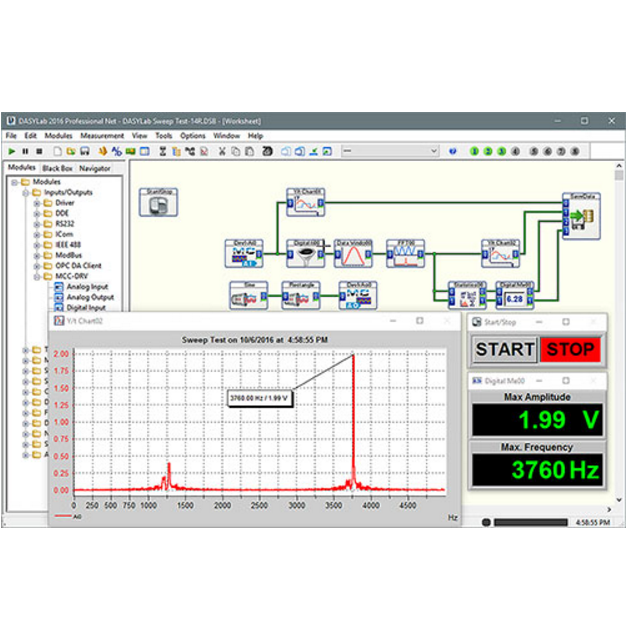Select the Rectangle generator module block
This screenshot has width=635, height=635.
301,296
